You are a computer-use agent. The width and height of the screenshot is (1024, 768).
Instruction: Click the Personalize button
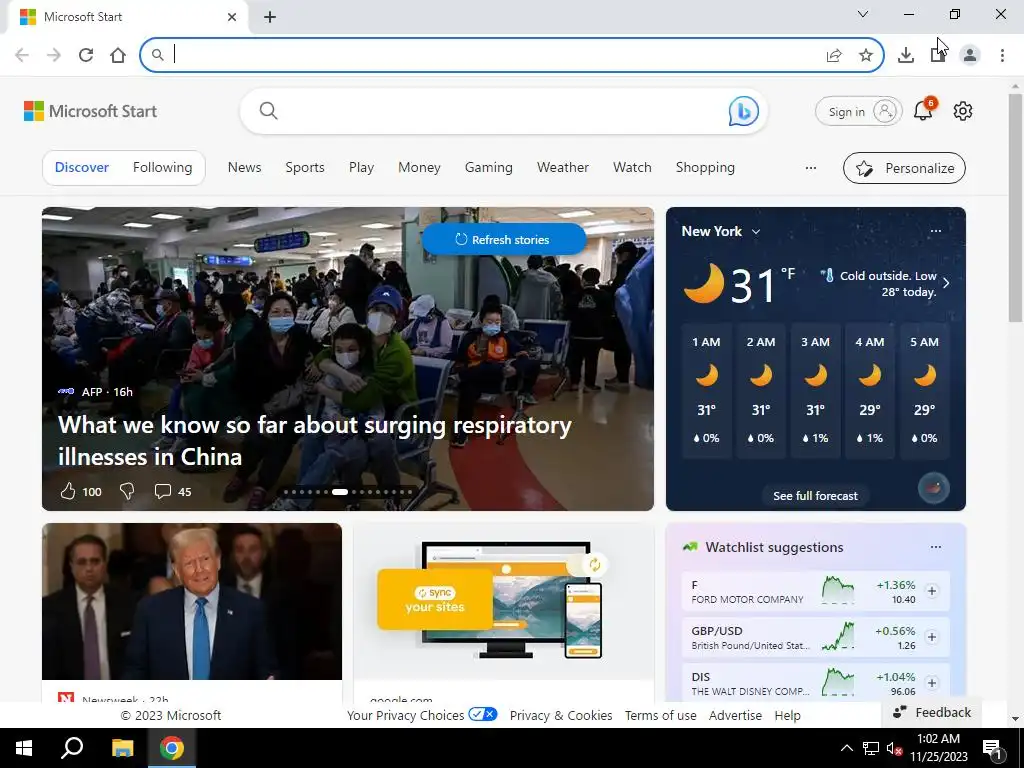tap(904, 168)
